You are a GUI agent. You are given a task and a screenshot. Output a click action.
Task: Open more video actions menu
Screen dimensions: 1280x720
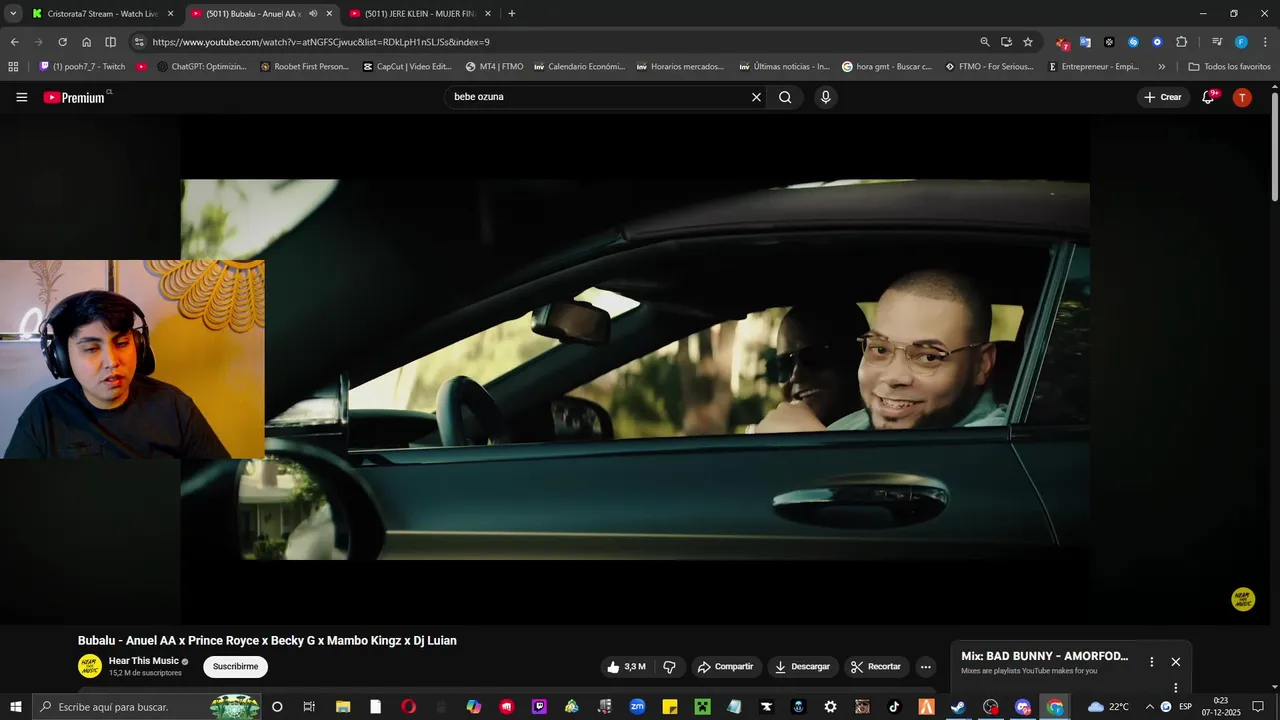(926, 667)
